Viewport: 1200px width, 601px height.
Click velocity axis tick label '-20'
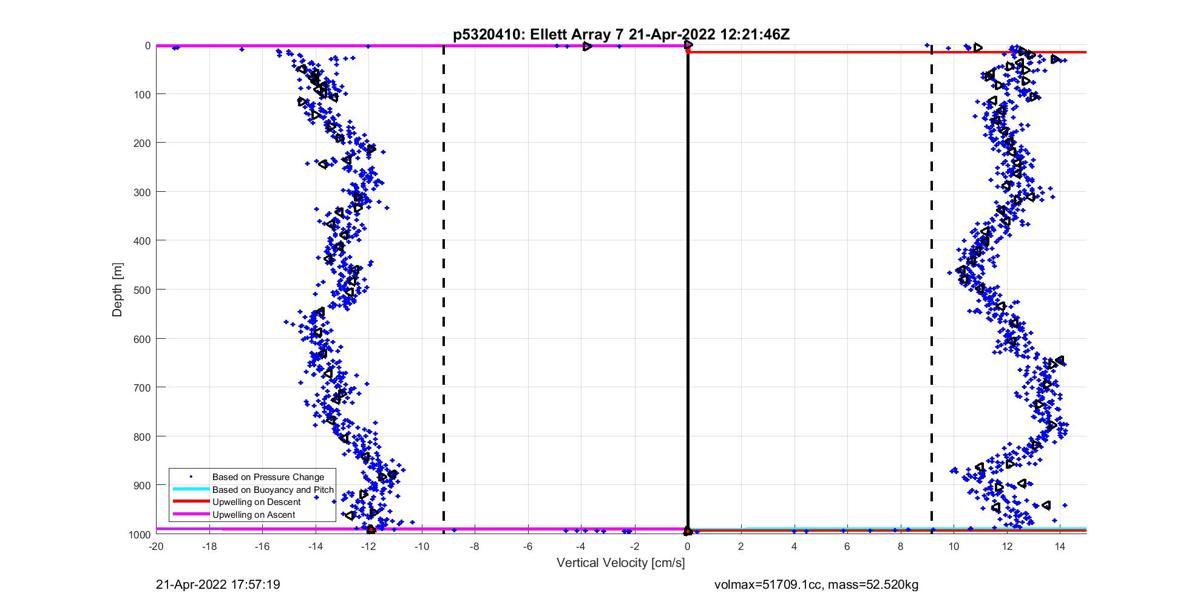156,547
